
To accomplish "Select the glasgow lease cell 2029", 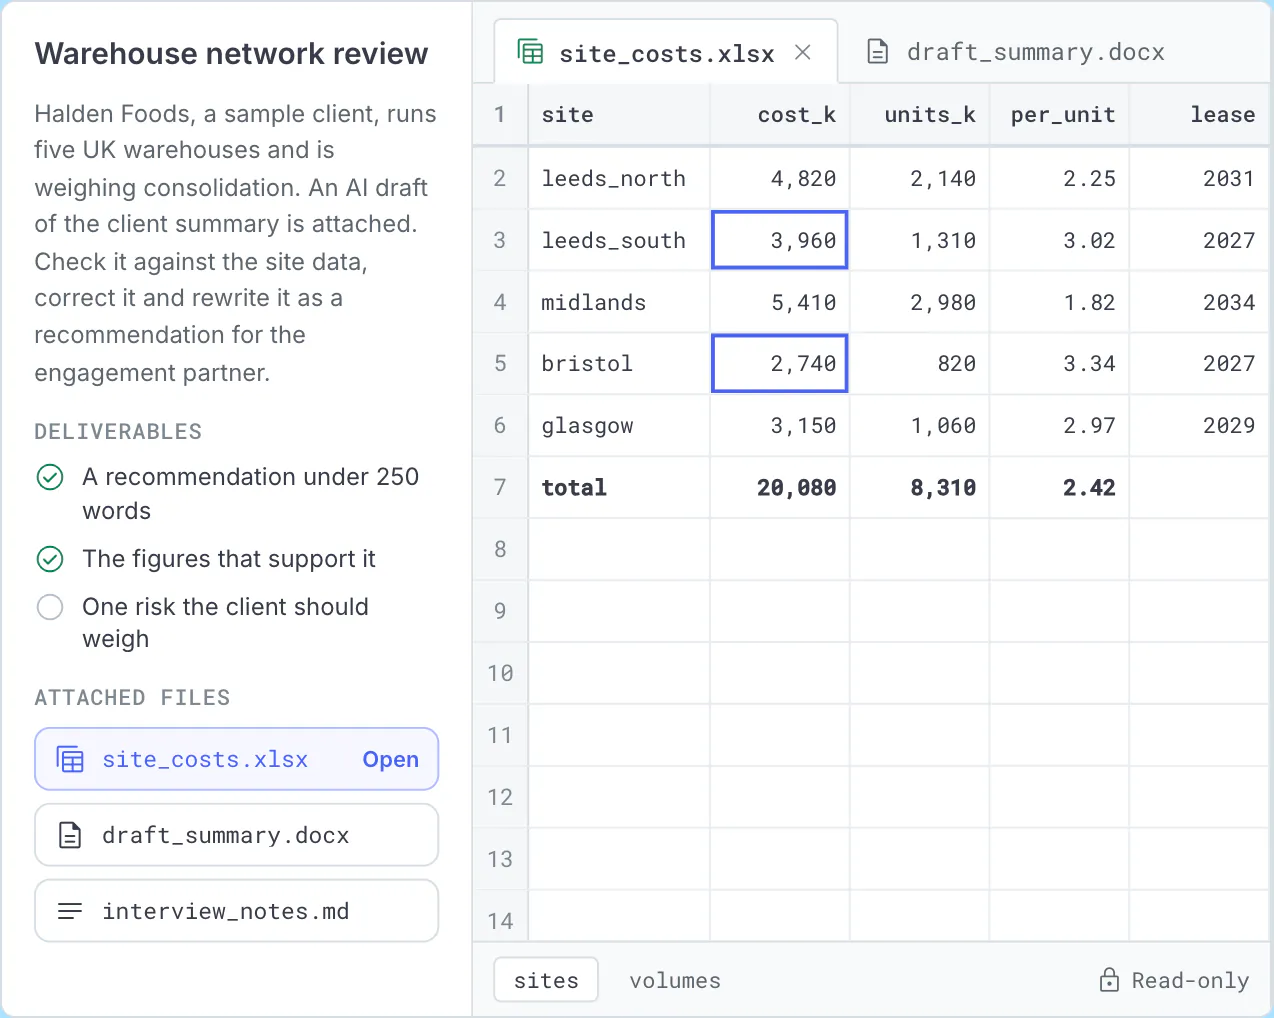I will (x=1200, y=425).
